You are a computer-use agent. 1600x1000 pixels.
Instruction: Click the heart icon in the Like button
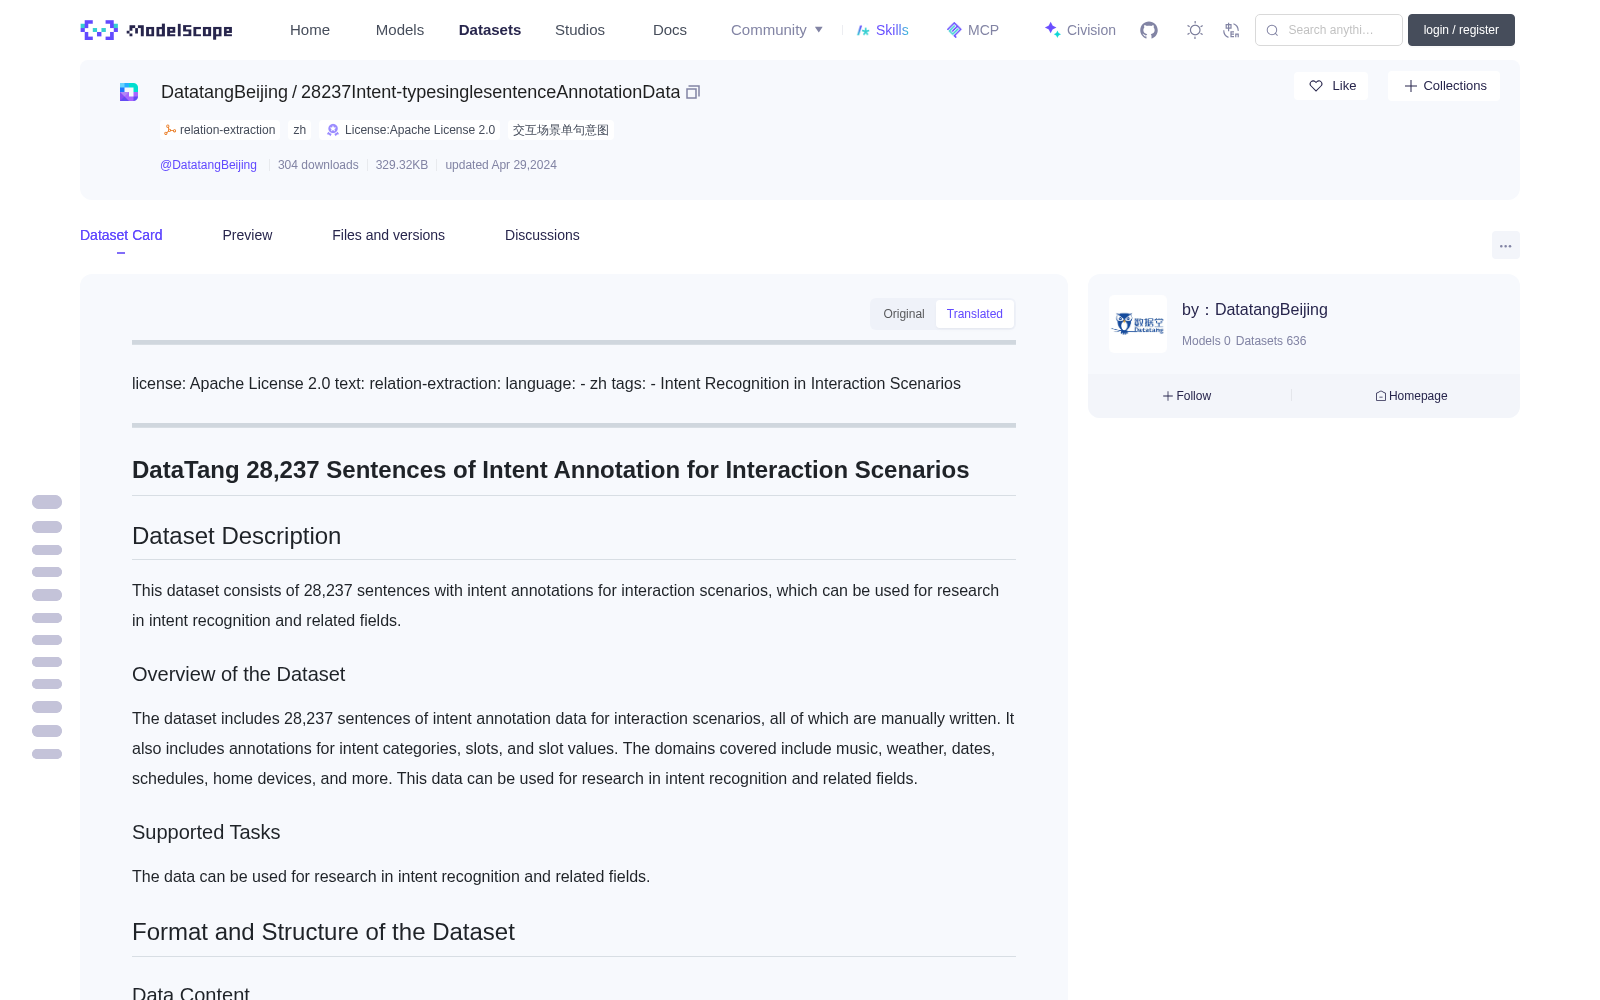(x=1316, y=86)
